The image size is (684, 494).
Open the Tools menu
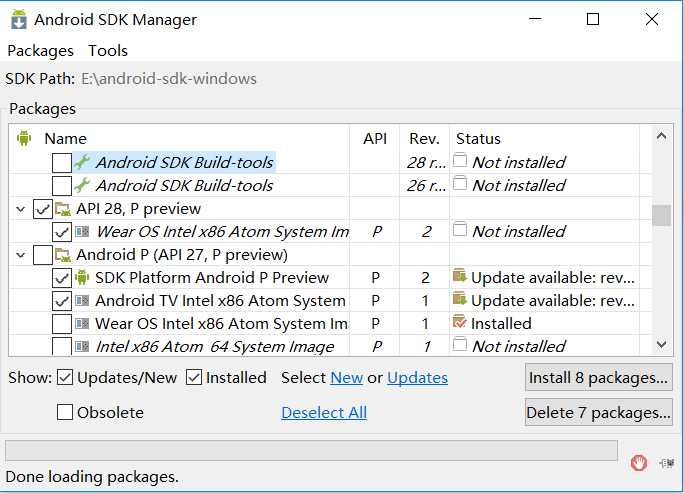(108, 51)
